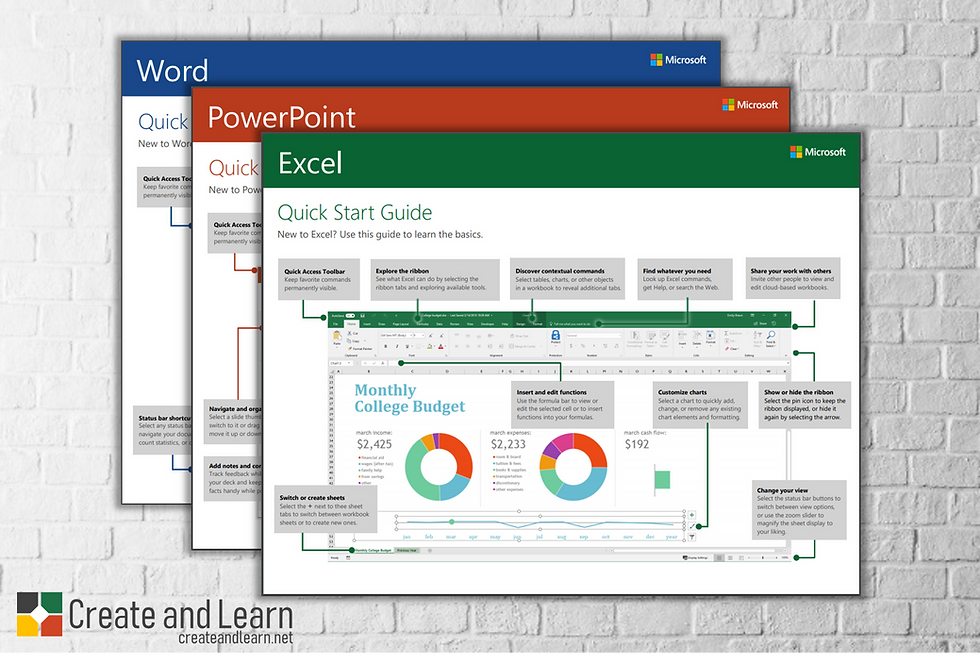Click the Format as Table icon
This screenshot has height=661, width=980.
(651, 336)
